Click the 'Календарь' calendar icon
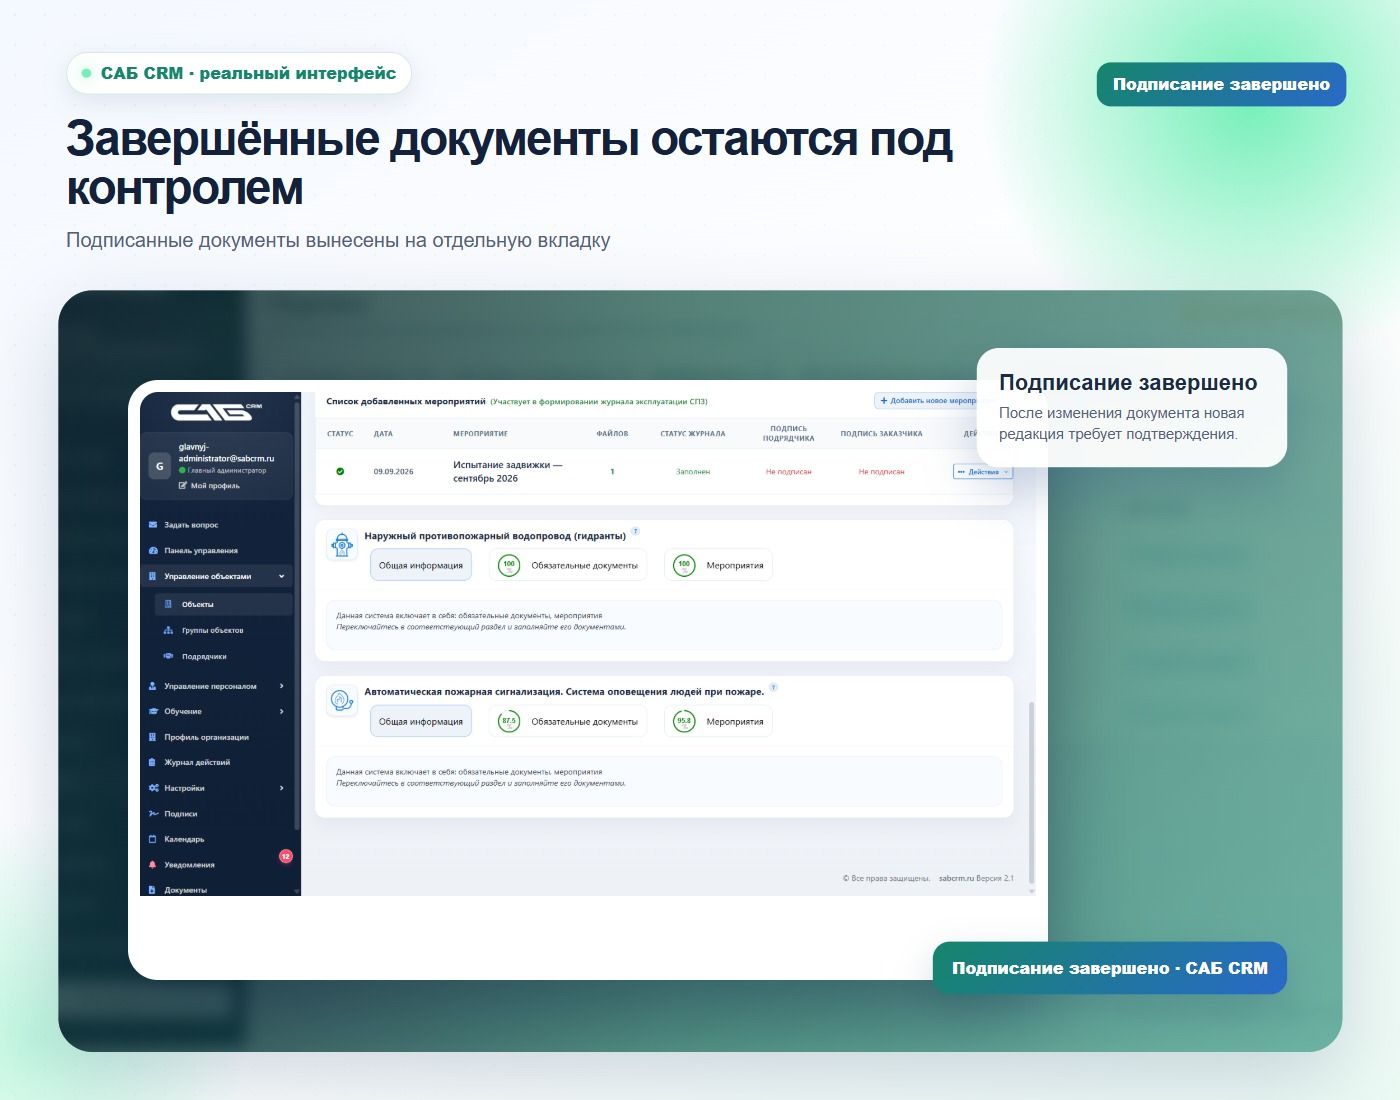 tap(153, 839)
